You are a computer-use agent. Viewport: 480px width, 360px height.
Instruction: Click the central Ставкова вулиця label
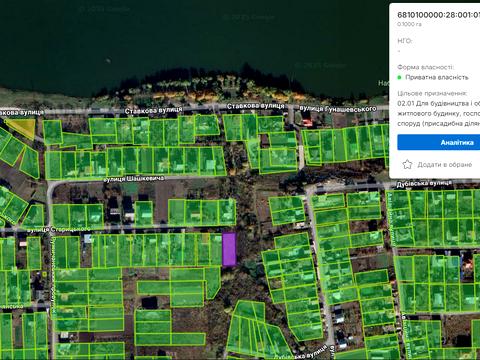coord(154,110)
